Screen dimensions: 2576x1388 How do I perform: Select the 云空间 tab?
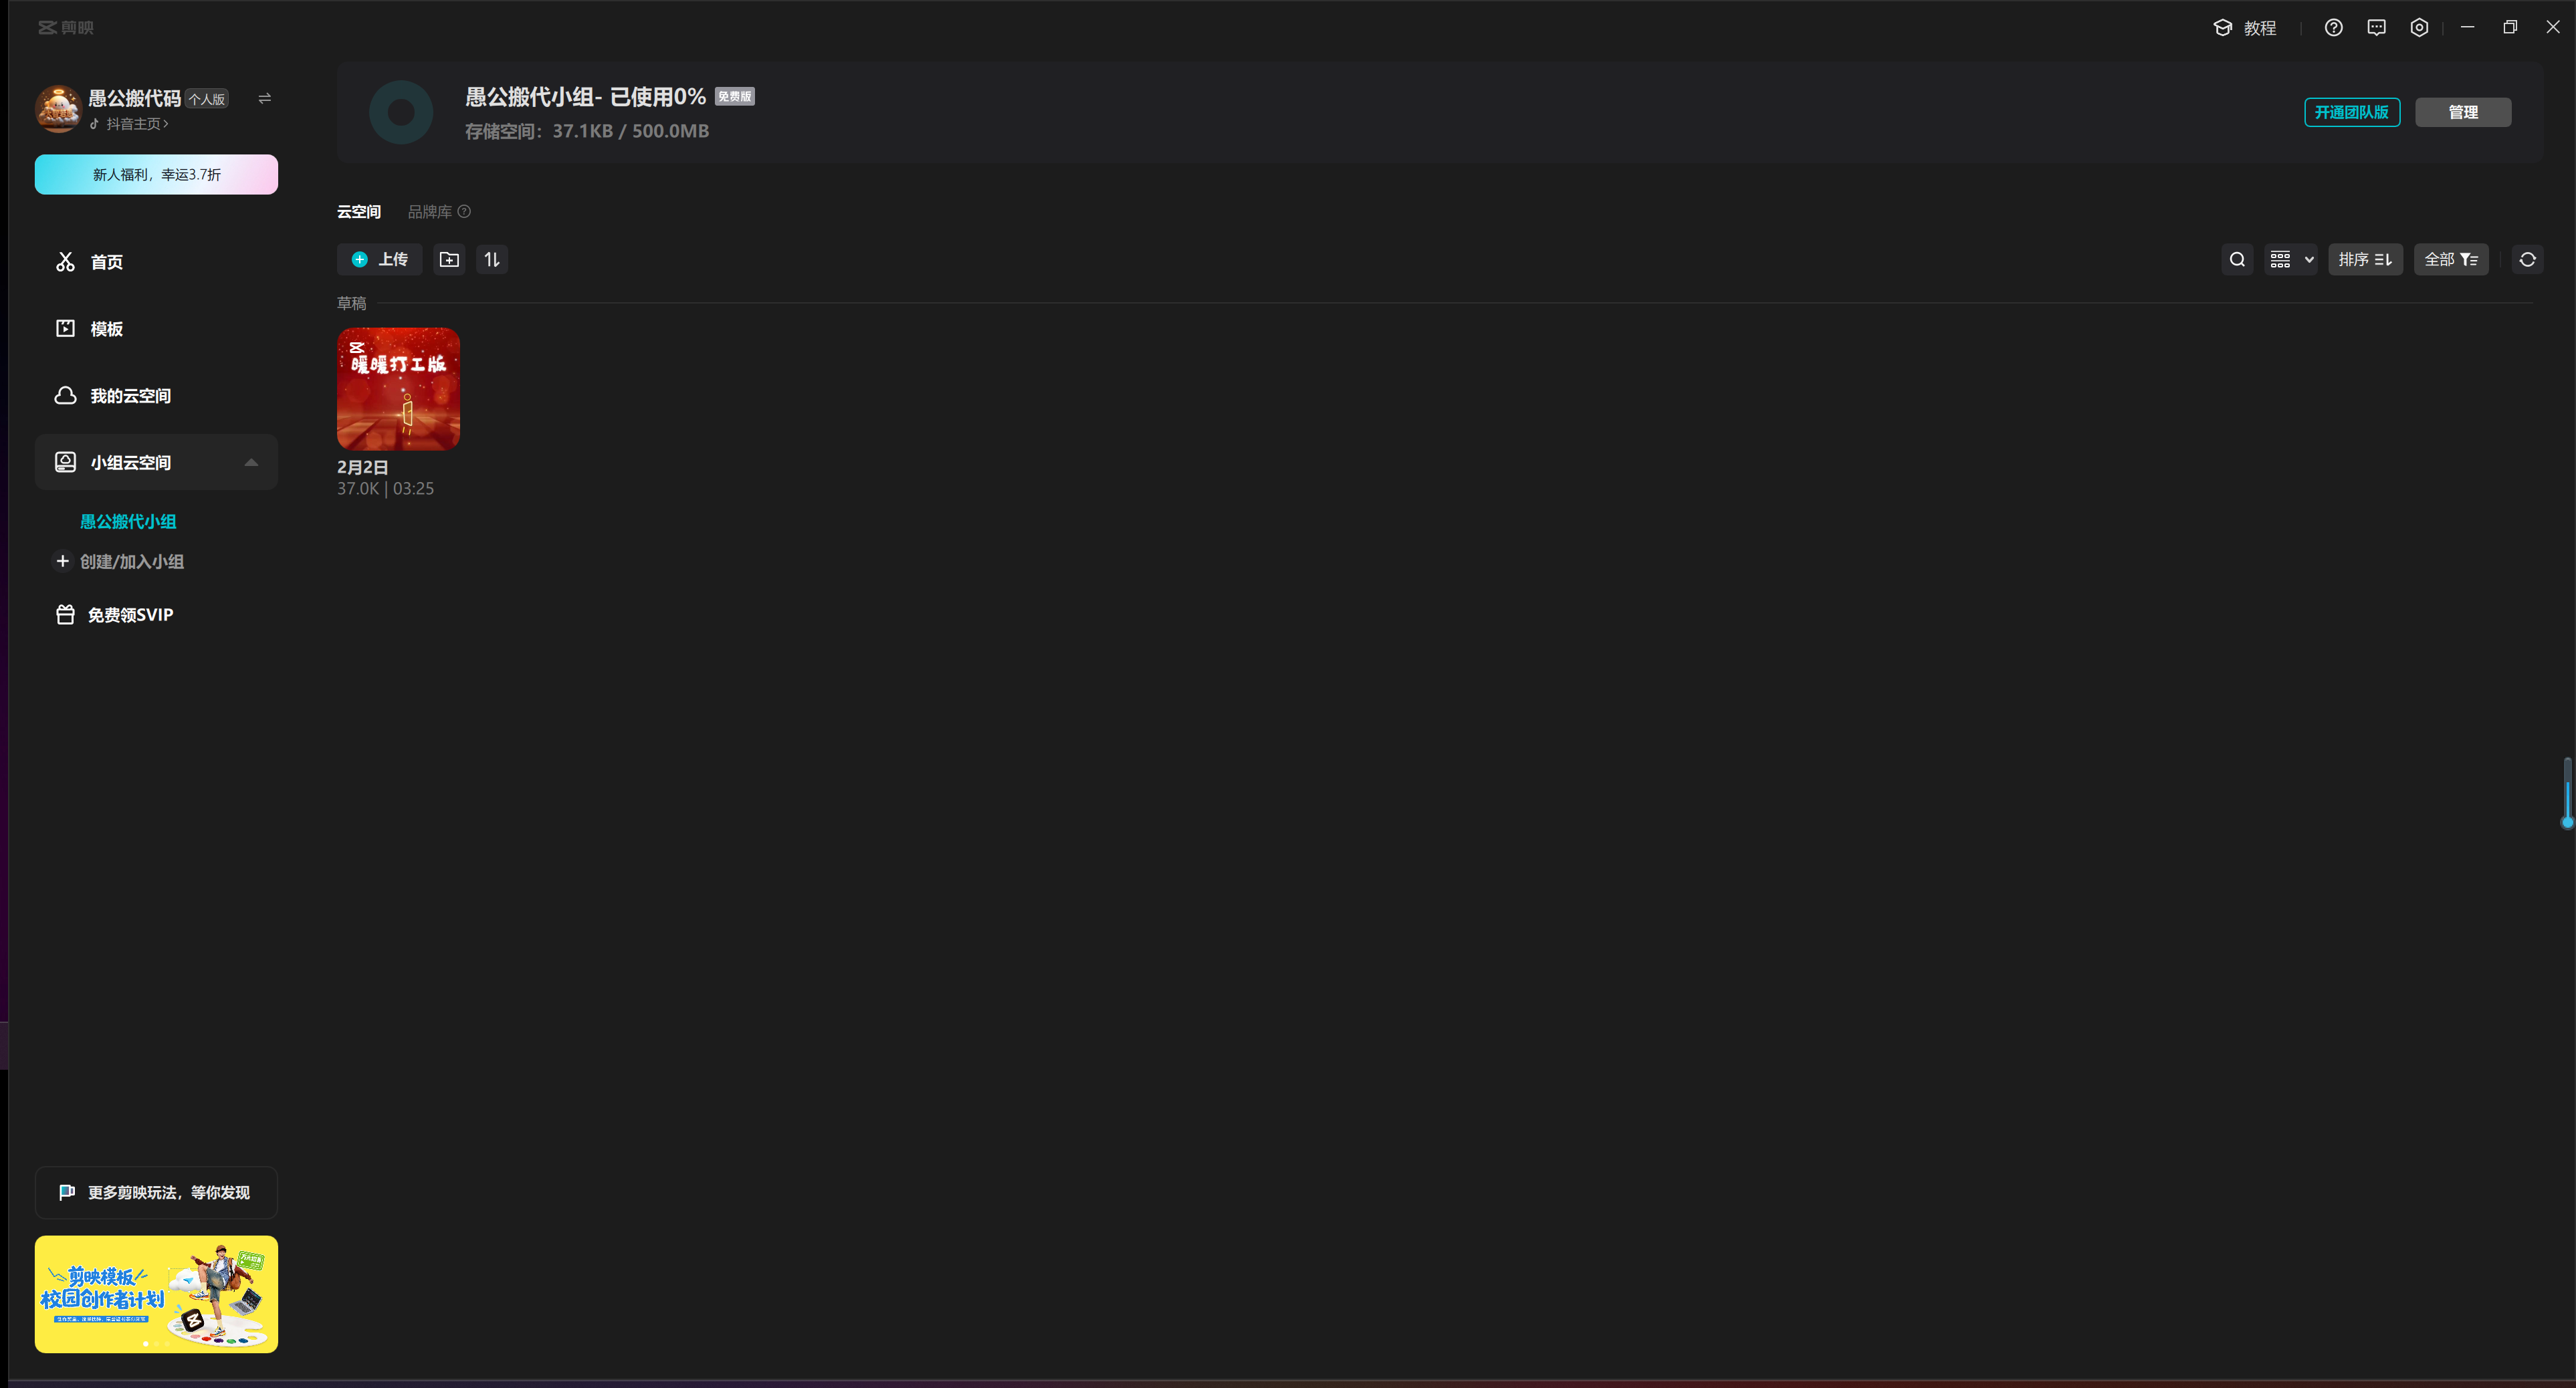coord(358,212)
